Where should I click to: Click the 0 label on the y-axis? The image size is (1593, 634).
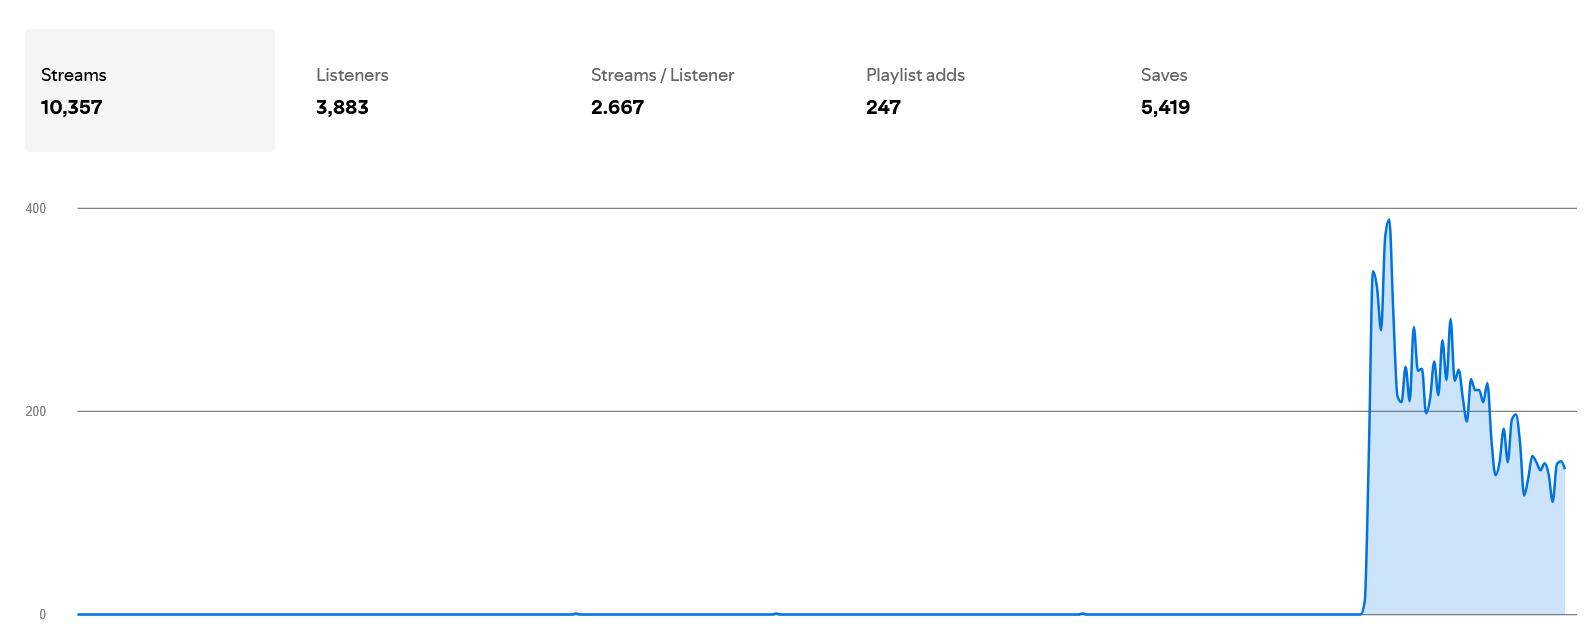42,614
